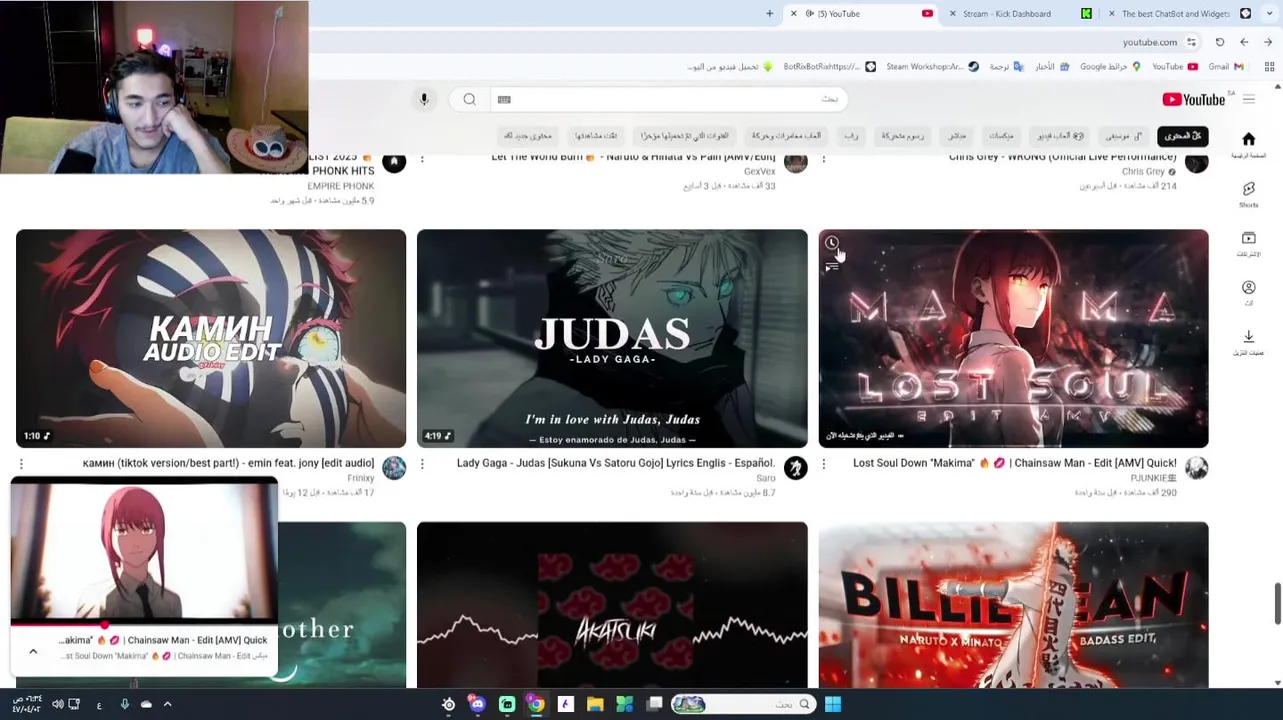The width and height of the screenshot is (1283, 720).
Task: Close the YouTube browser tab
Action: pos(794,14)
